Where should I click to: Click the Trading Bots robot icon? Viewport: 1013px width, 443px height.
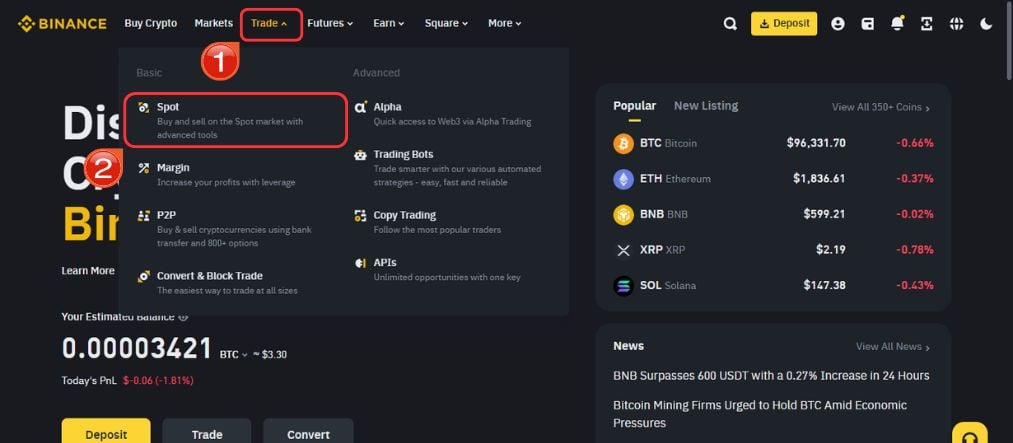point(360,155)
